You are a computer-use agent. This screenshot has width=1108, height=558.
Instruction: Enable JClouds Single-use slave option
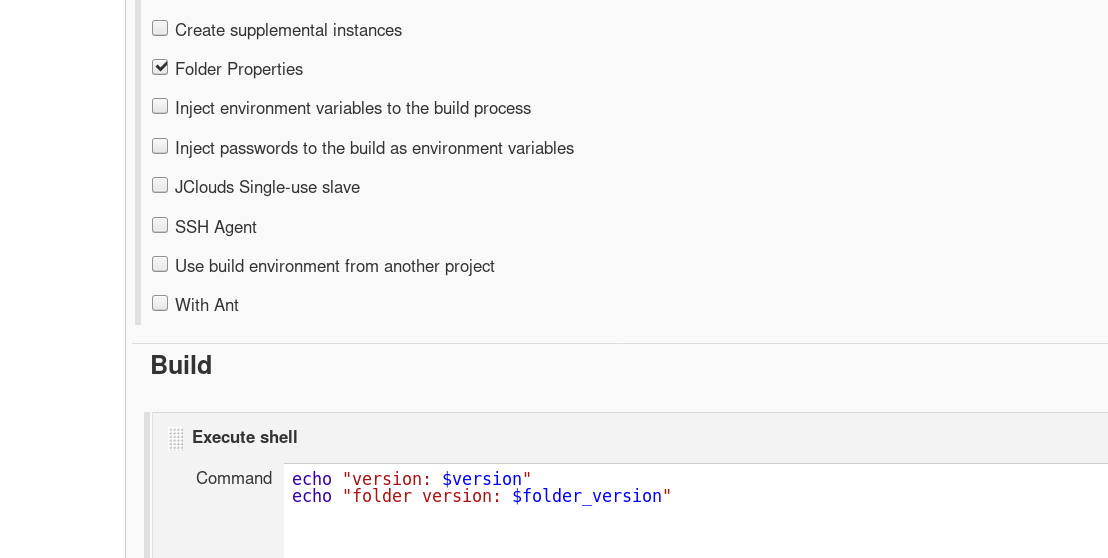tap(160, 185)
